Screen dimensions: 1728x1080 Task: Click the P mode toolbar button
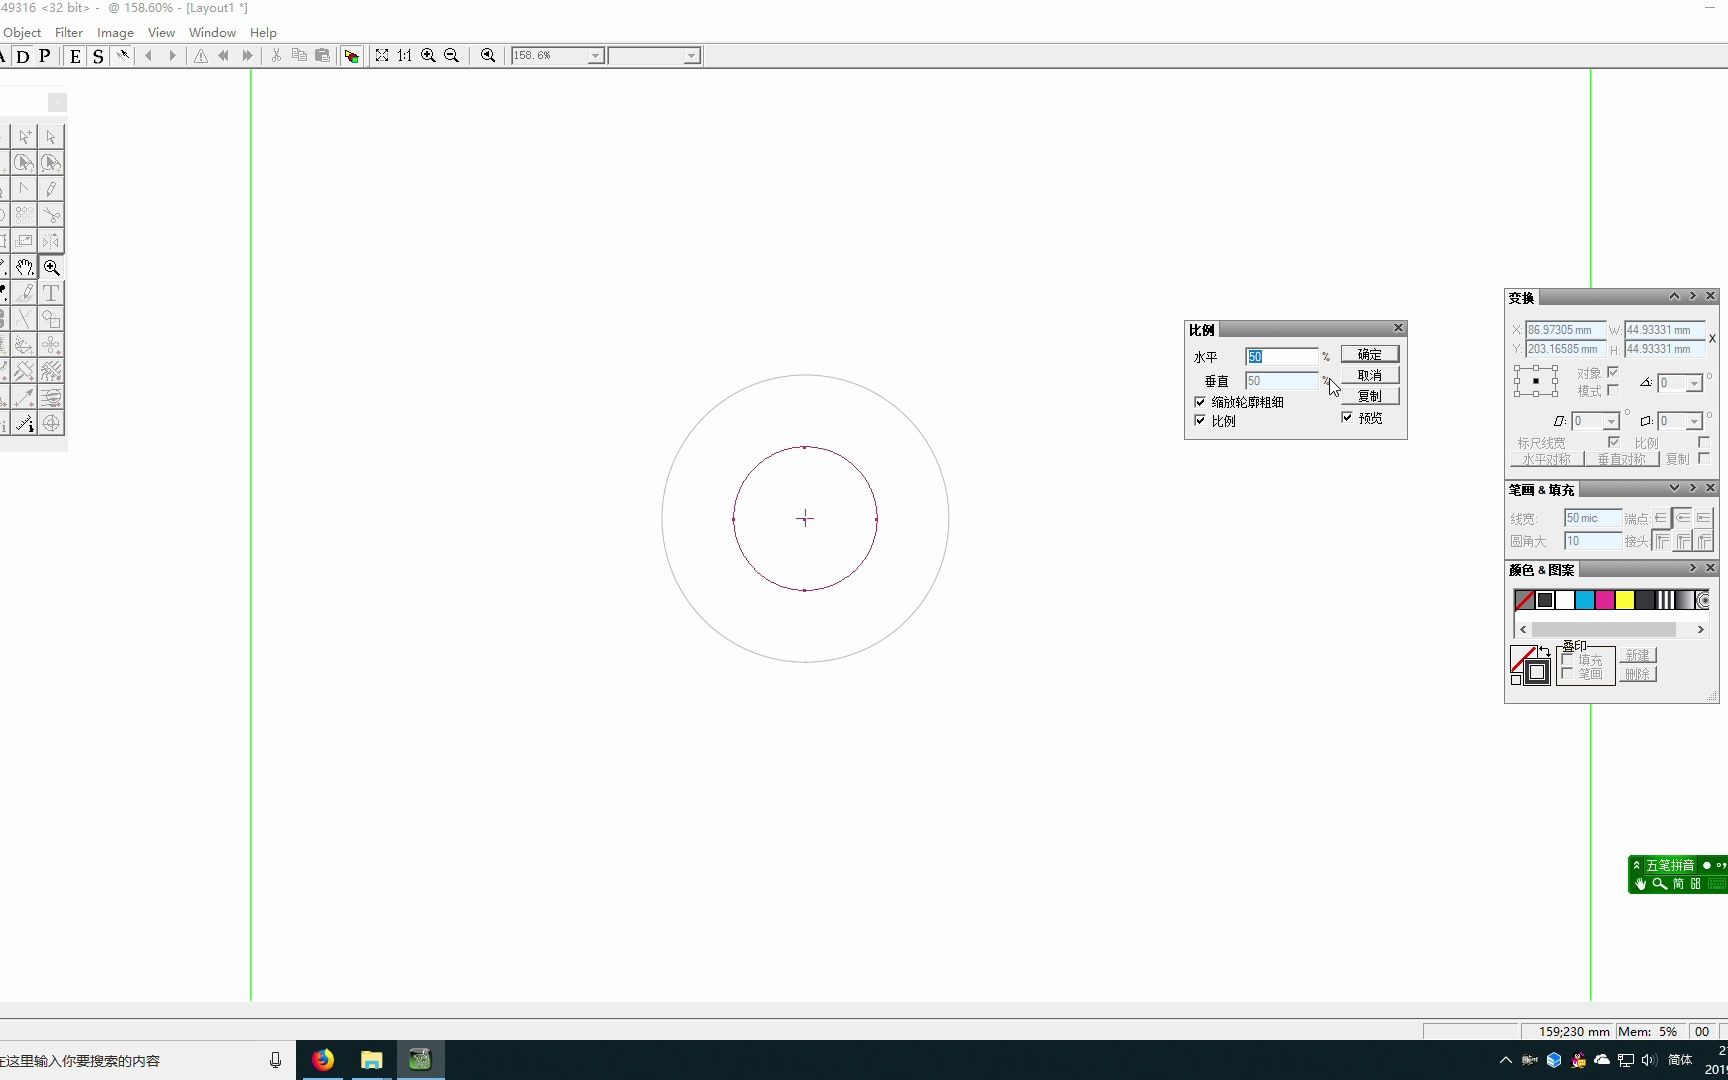point(45,56)
